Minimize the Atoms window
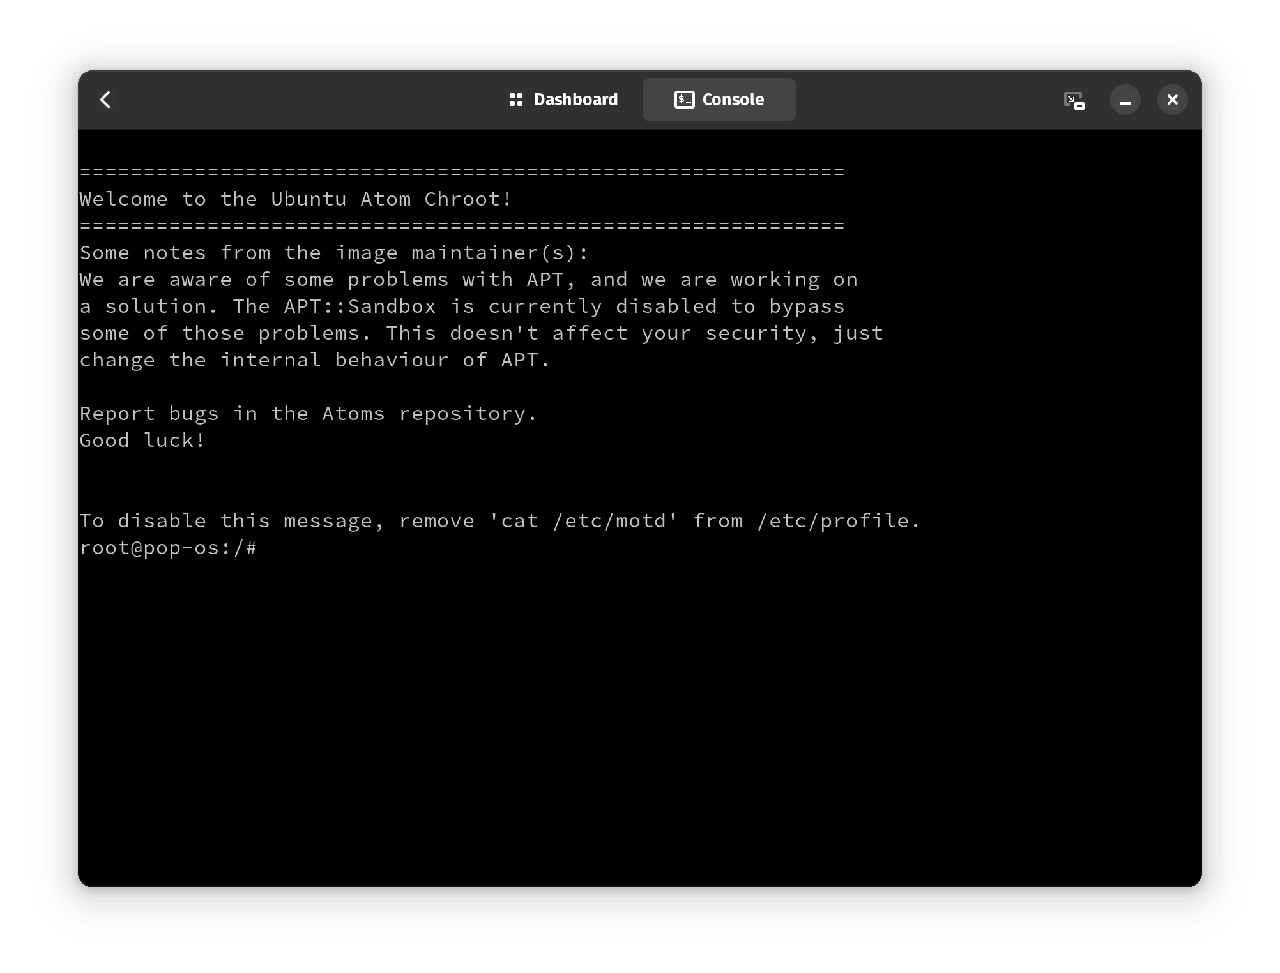 coord(1125,100)
